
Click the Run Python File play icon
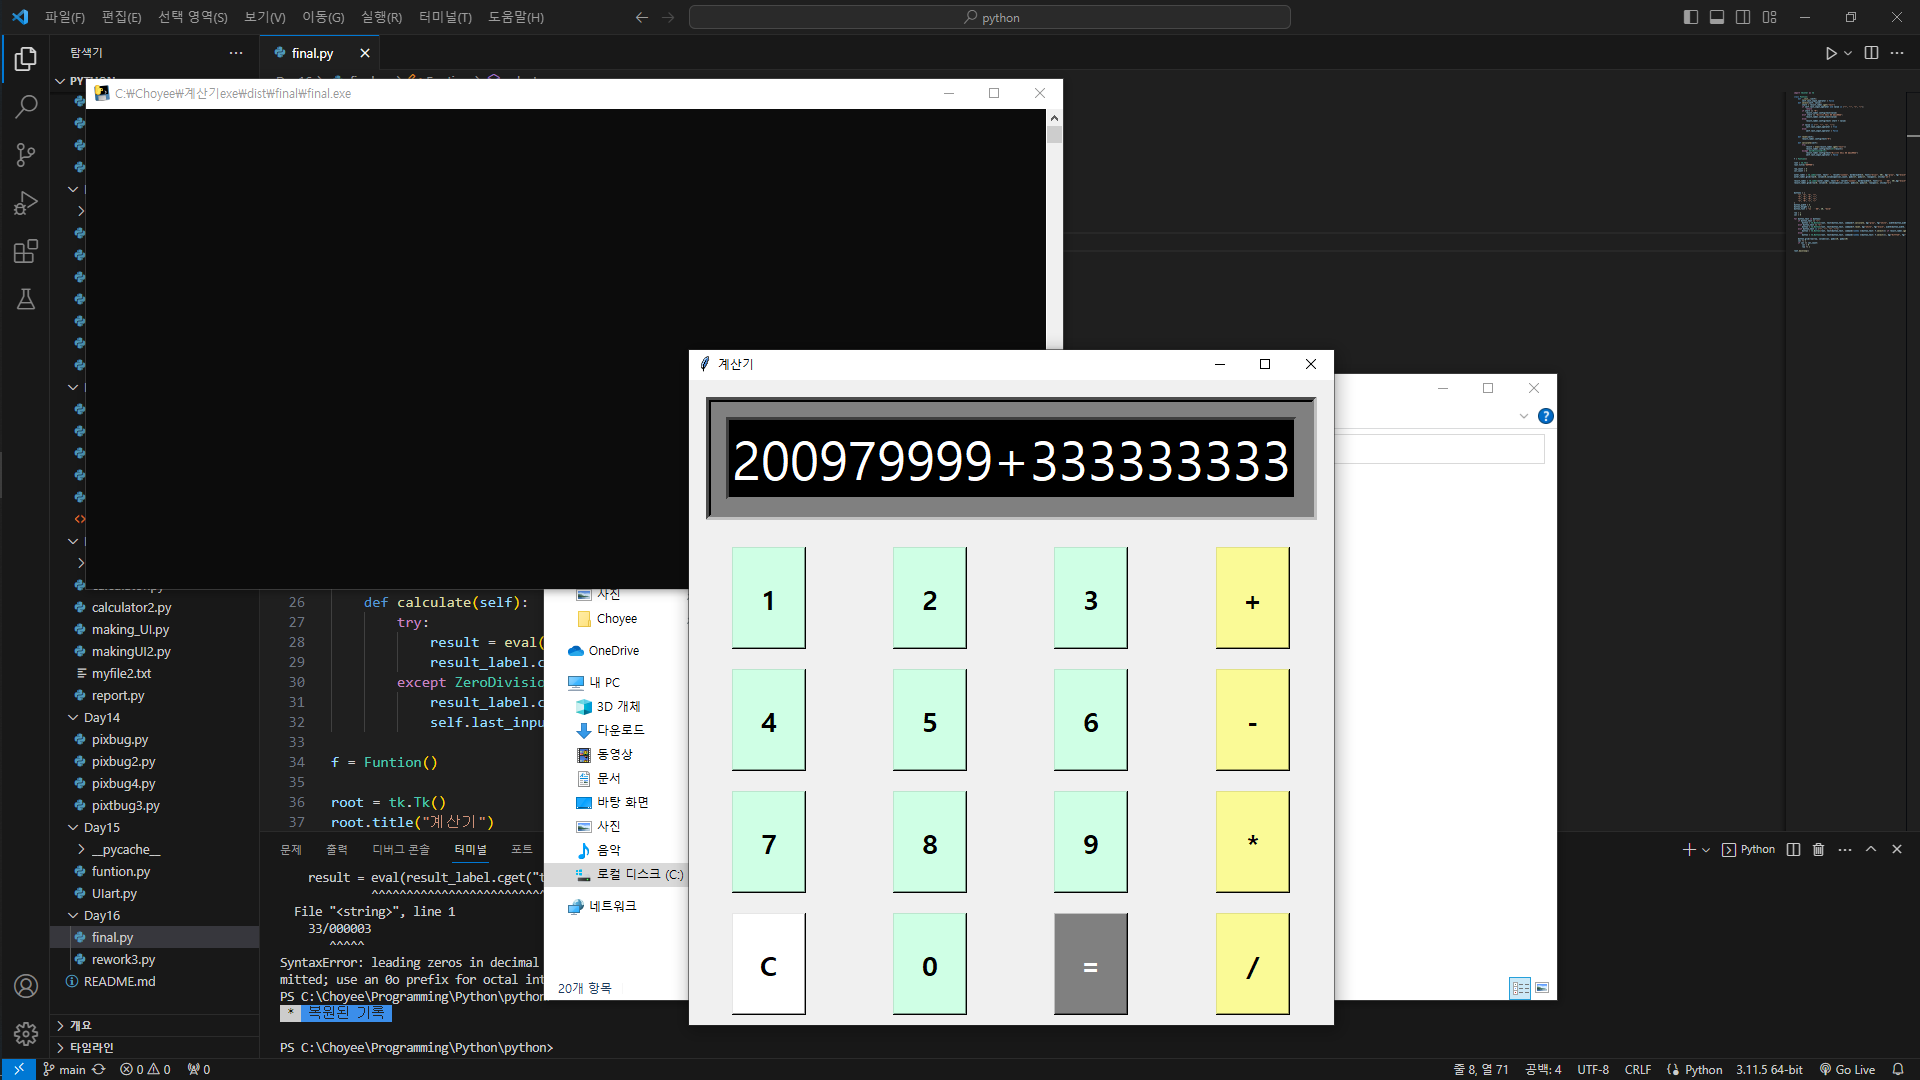pyautogui.click(x=1830, y=53)
